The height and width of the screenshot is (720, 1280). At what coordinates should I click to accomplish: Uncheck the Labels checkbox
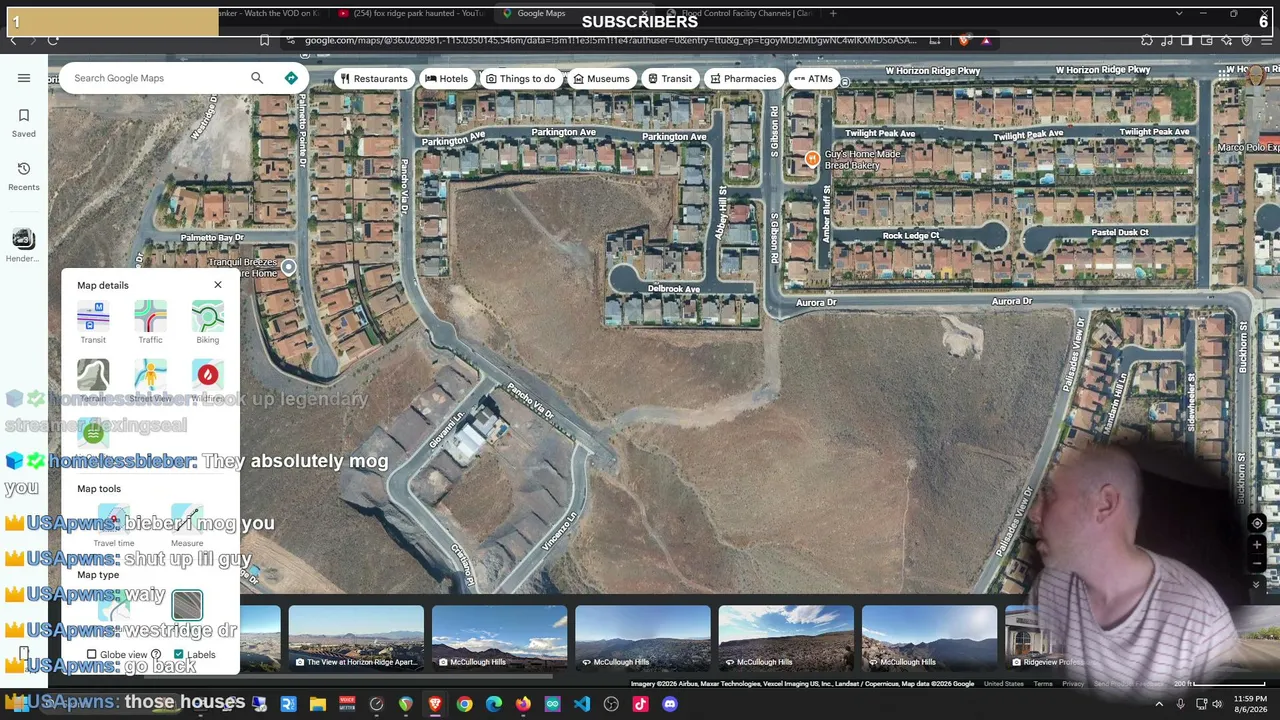tap(179, 655)
